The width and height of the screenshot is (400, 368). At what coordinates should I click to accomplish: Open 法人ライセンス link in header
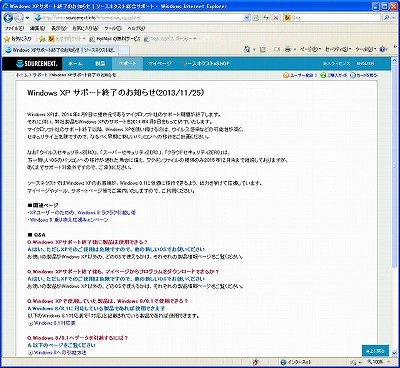(x=336, y=63)
